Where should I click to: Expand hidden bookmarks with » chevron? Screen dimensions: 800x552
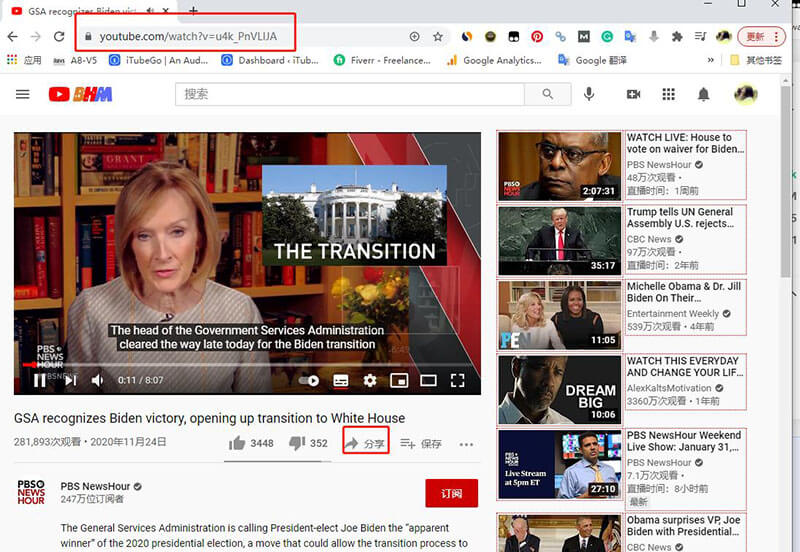click(711, 60)
